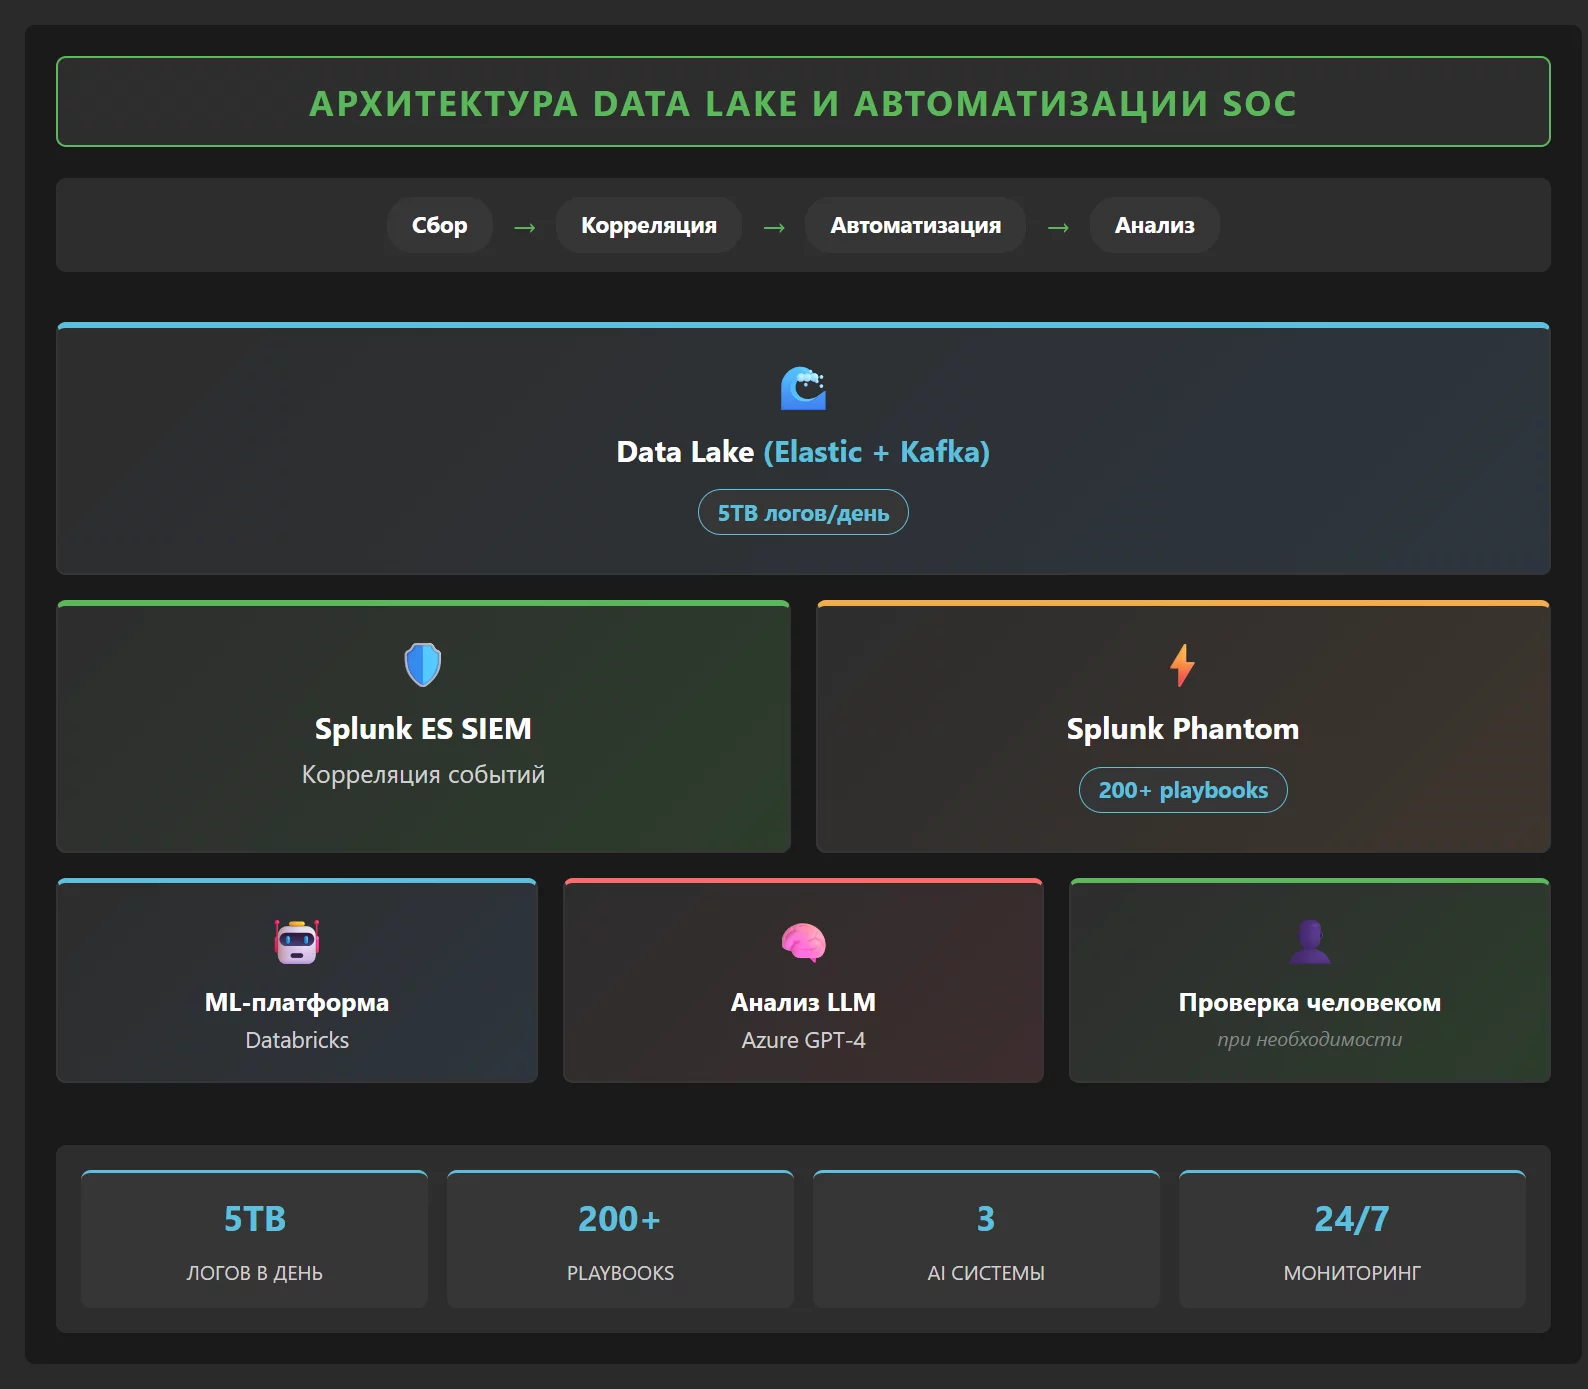Open the 5TB логов в день stat card
The image size is (1588, 1389).
(254, 1240)
